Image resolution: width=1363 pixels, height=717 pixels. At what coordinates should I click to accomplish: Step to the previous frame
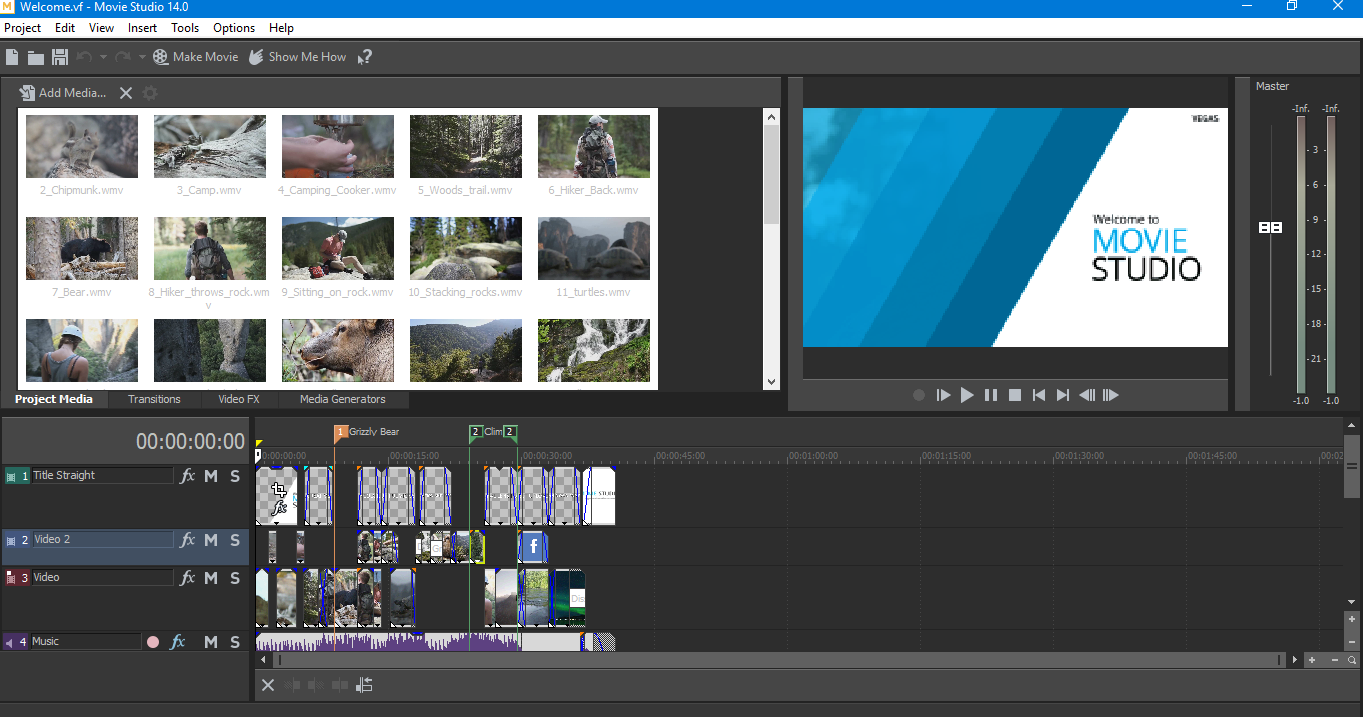[x=1087, y=395]
